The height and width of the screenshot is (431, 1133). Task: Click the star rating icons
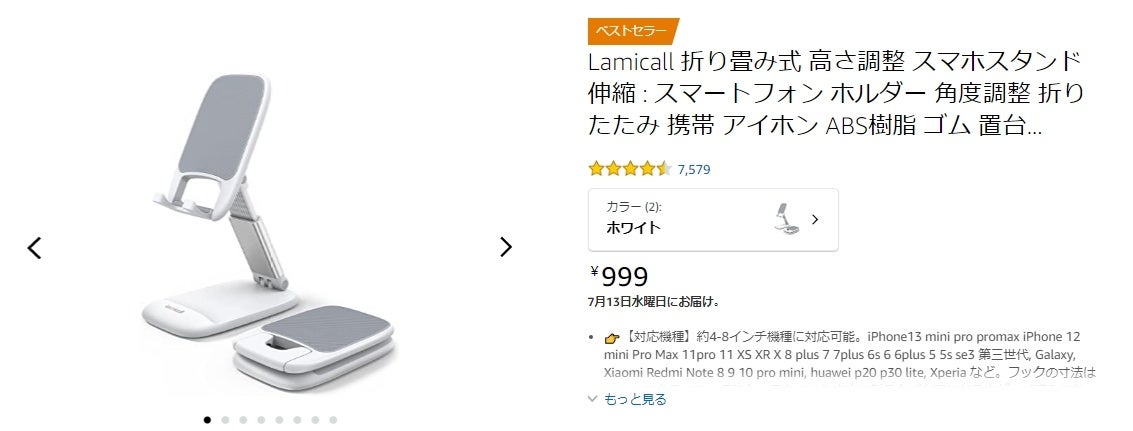(x=629, y=169)
